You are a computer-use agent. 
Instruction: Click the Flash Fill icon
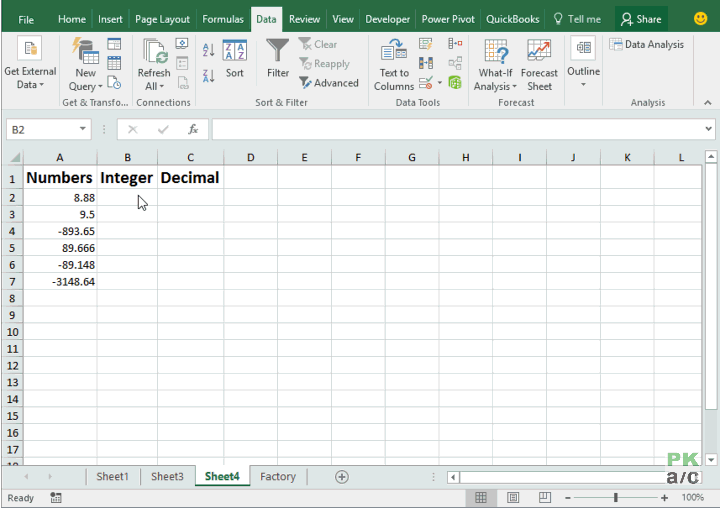pyautogui.click(x=426, y=44)
